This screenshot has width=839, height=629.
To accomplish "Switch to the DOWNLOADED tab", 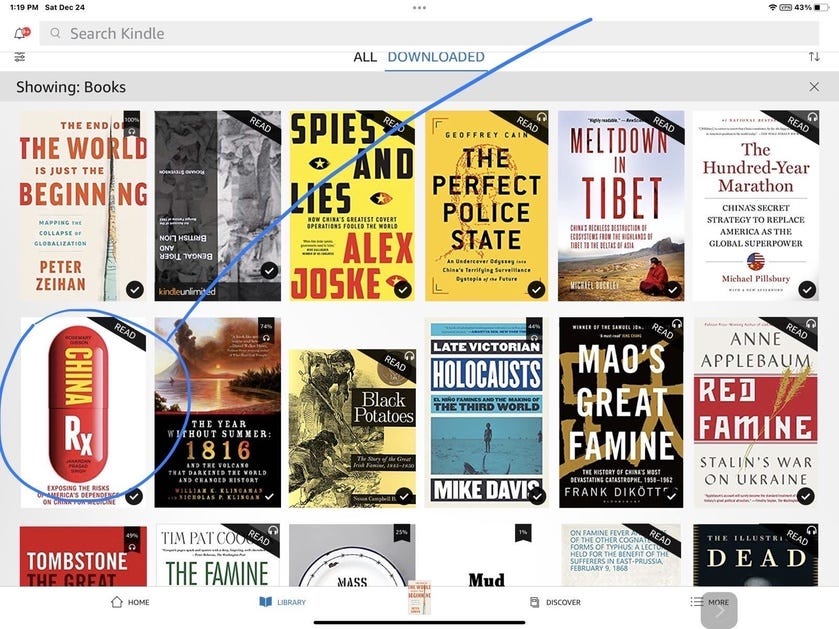I will (436, 57).
